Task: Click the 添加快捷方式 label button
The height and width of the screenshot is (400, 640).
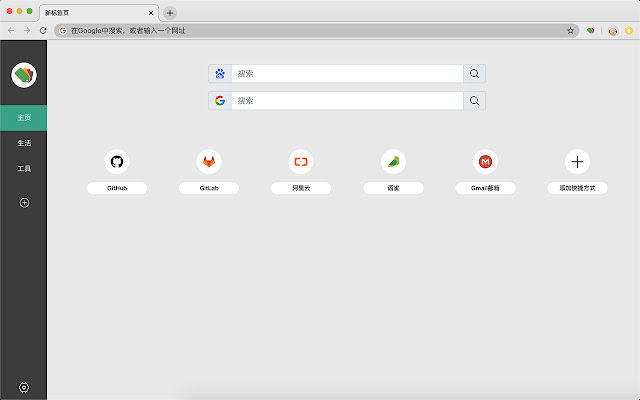Action: [x=577, y=188]
